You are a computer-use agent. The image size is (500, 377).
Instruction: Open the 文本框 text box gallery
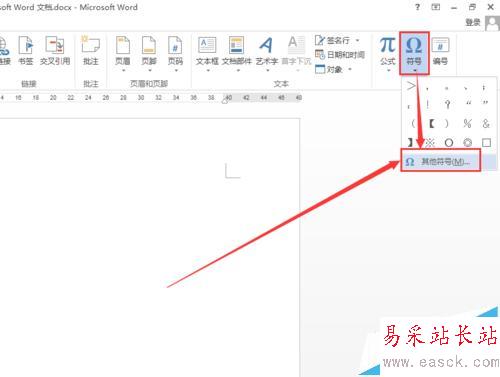pyautogui.click(x=207, y=54)
